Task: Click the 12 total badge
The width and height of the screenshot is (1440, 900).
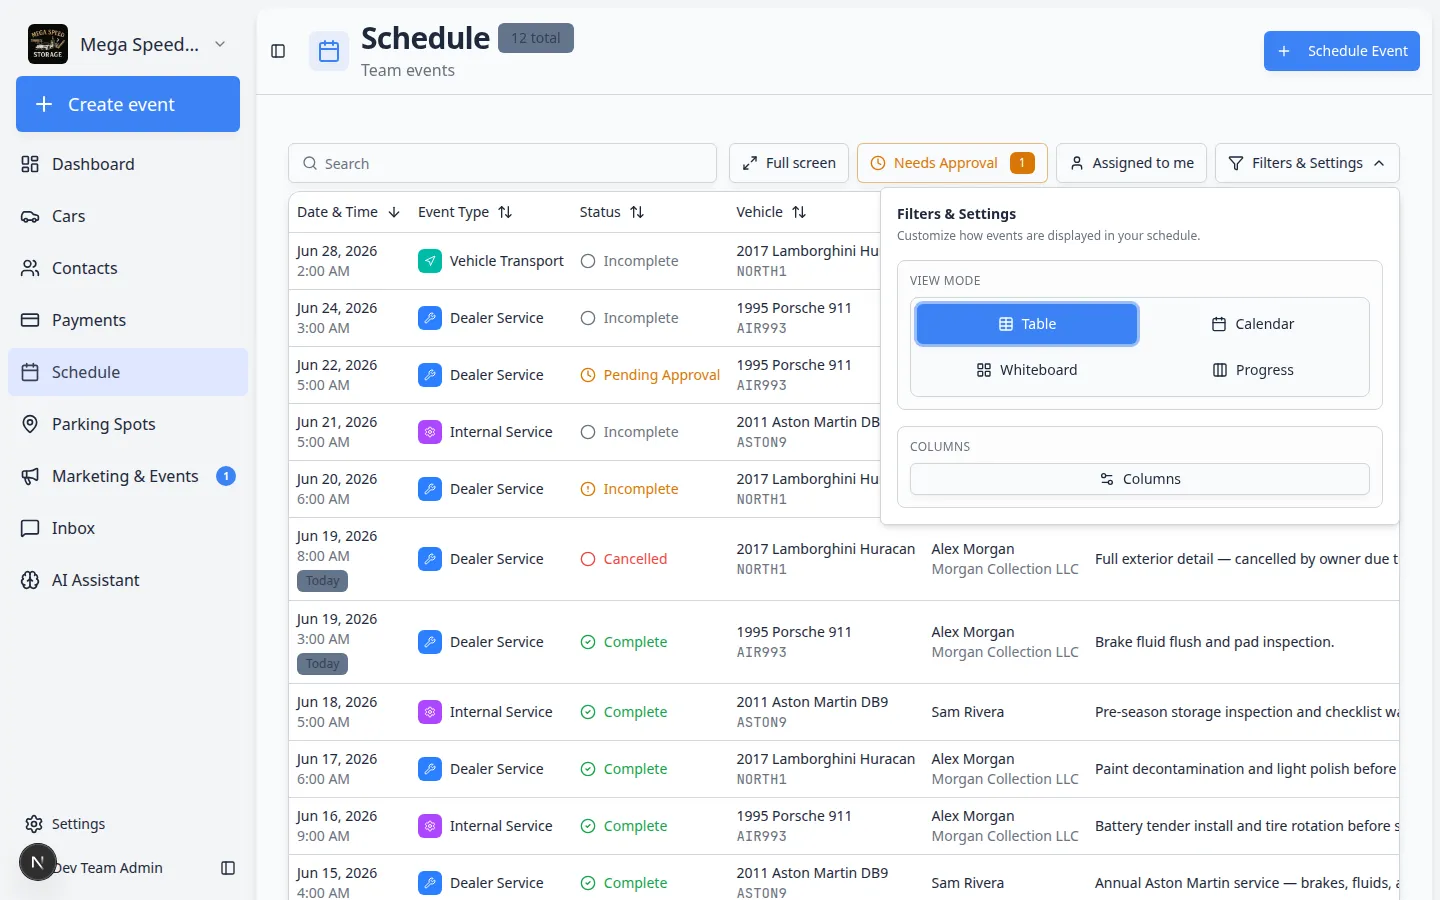Action: click(536, 38)
